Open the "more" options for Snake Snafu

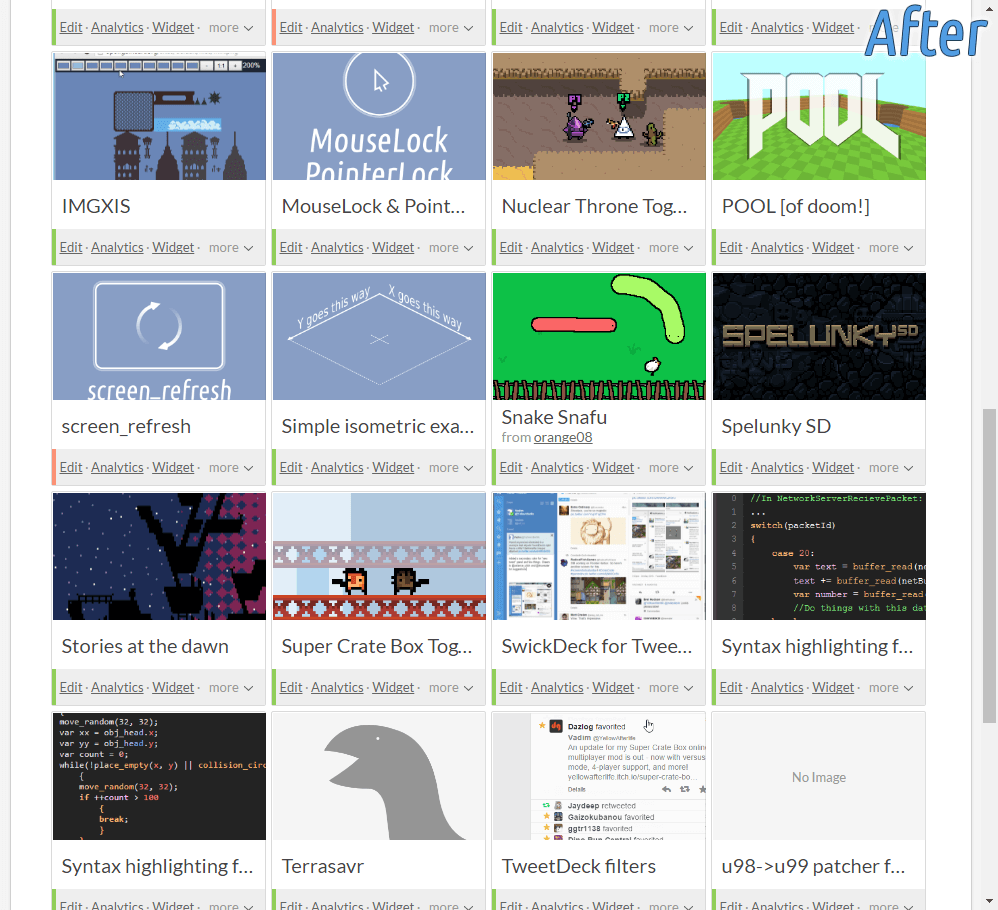(x=670, y=467)
